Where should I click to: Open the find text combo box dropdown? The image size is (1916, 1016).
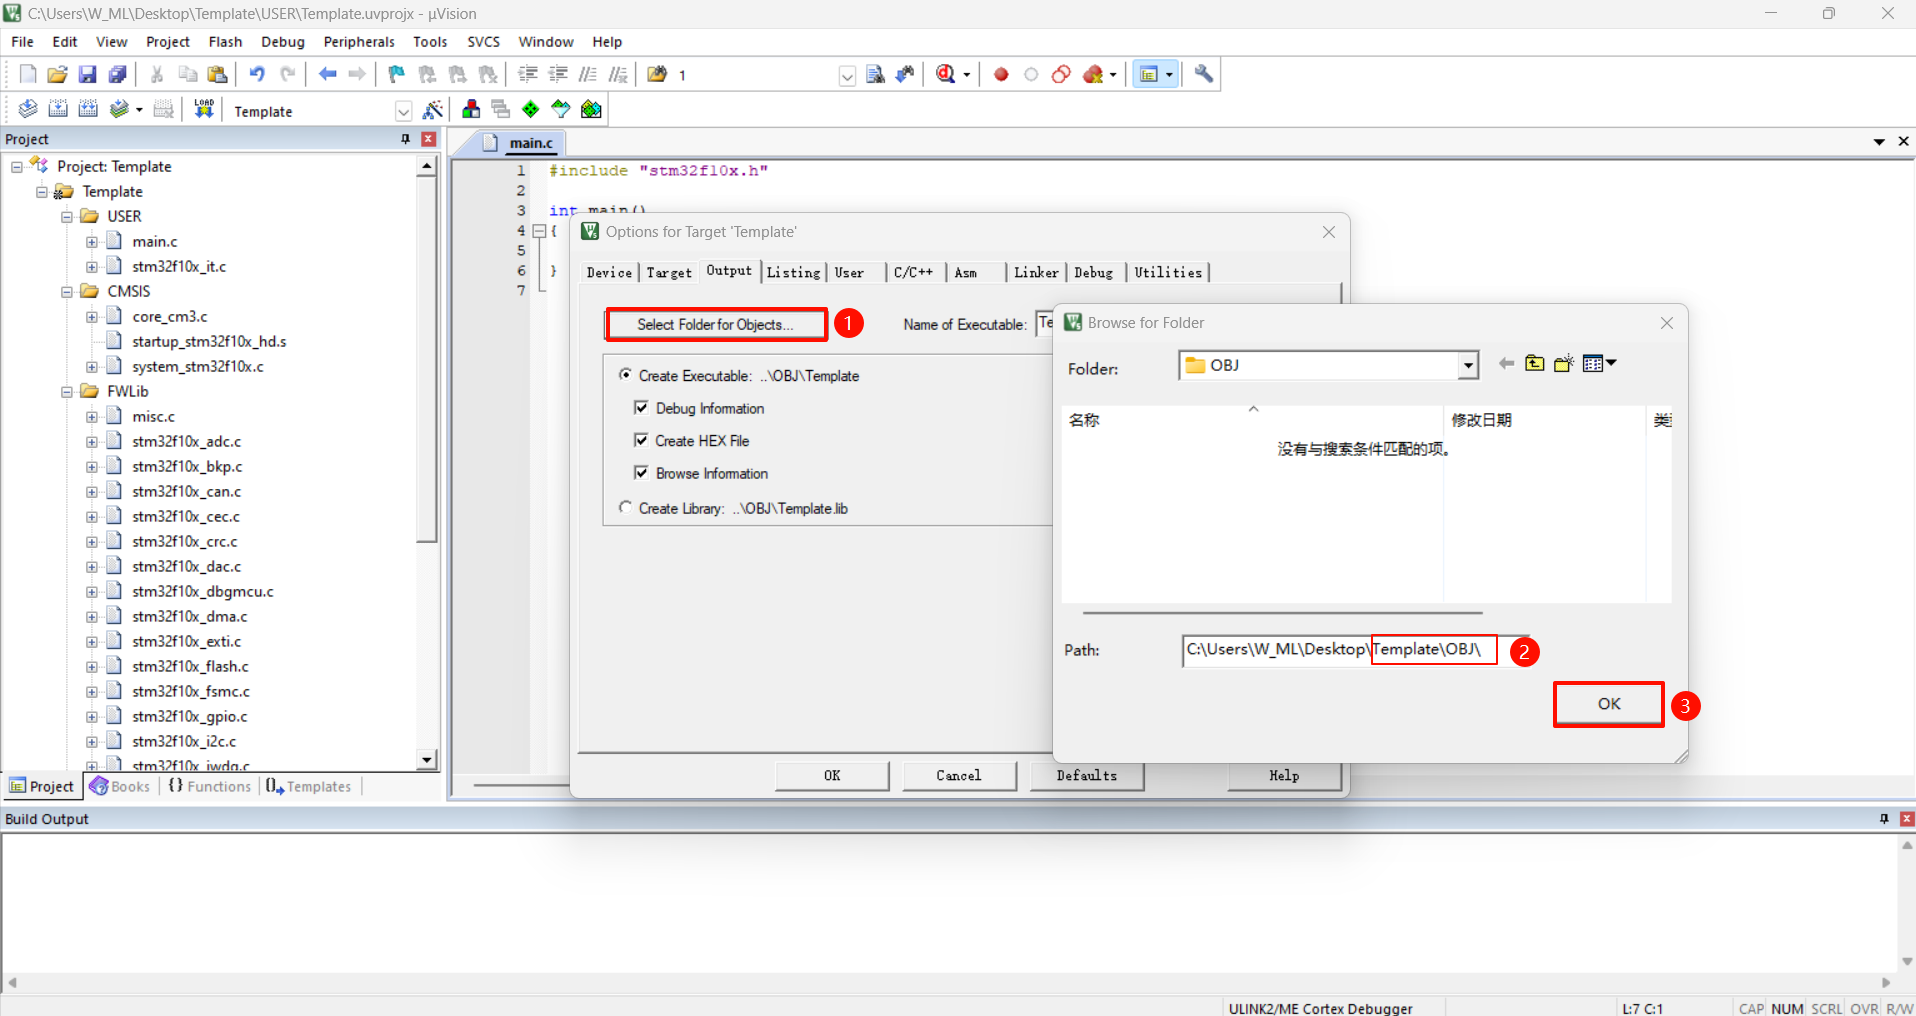[x=847, y=76]
